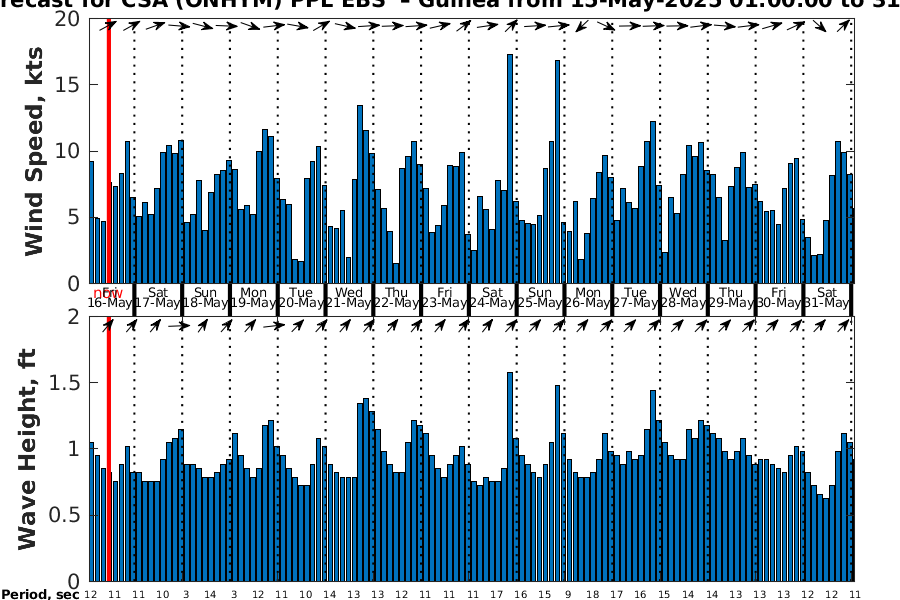The width and height of the screenshot is (900, 600).
Task: Select the 'Sat 31-May' date label
Action: [827, 297]
